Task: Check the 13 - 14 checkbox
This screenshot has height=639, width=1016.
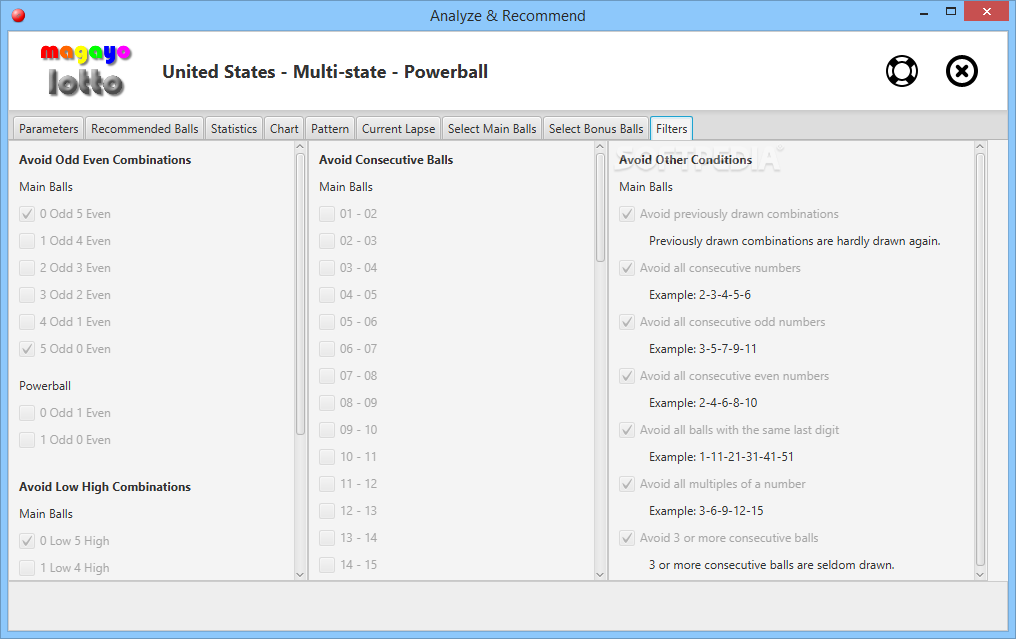Action: tap(327, 538)
